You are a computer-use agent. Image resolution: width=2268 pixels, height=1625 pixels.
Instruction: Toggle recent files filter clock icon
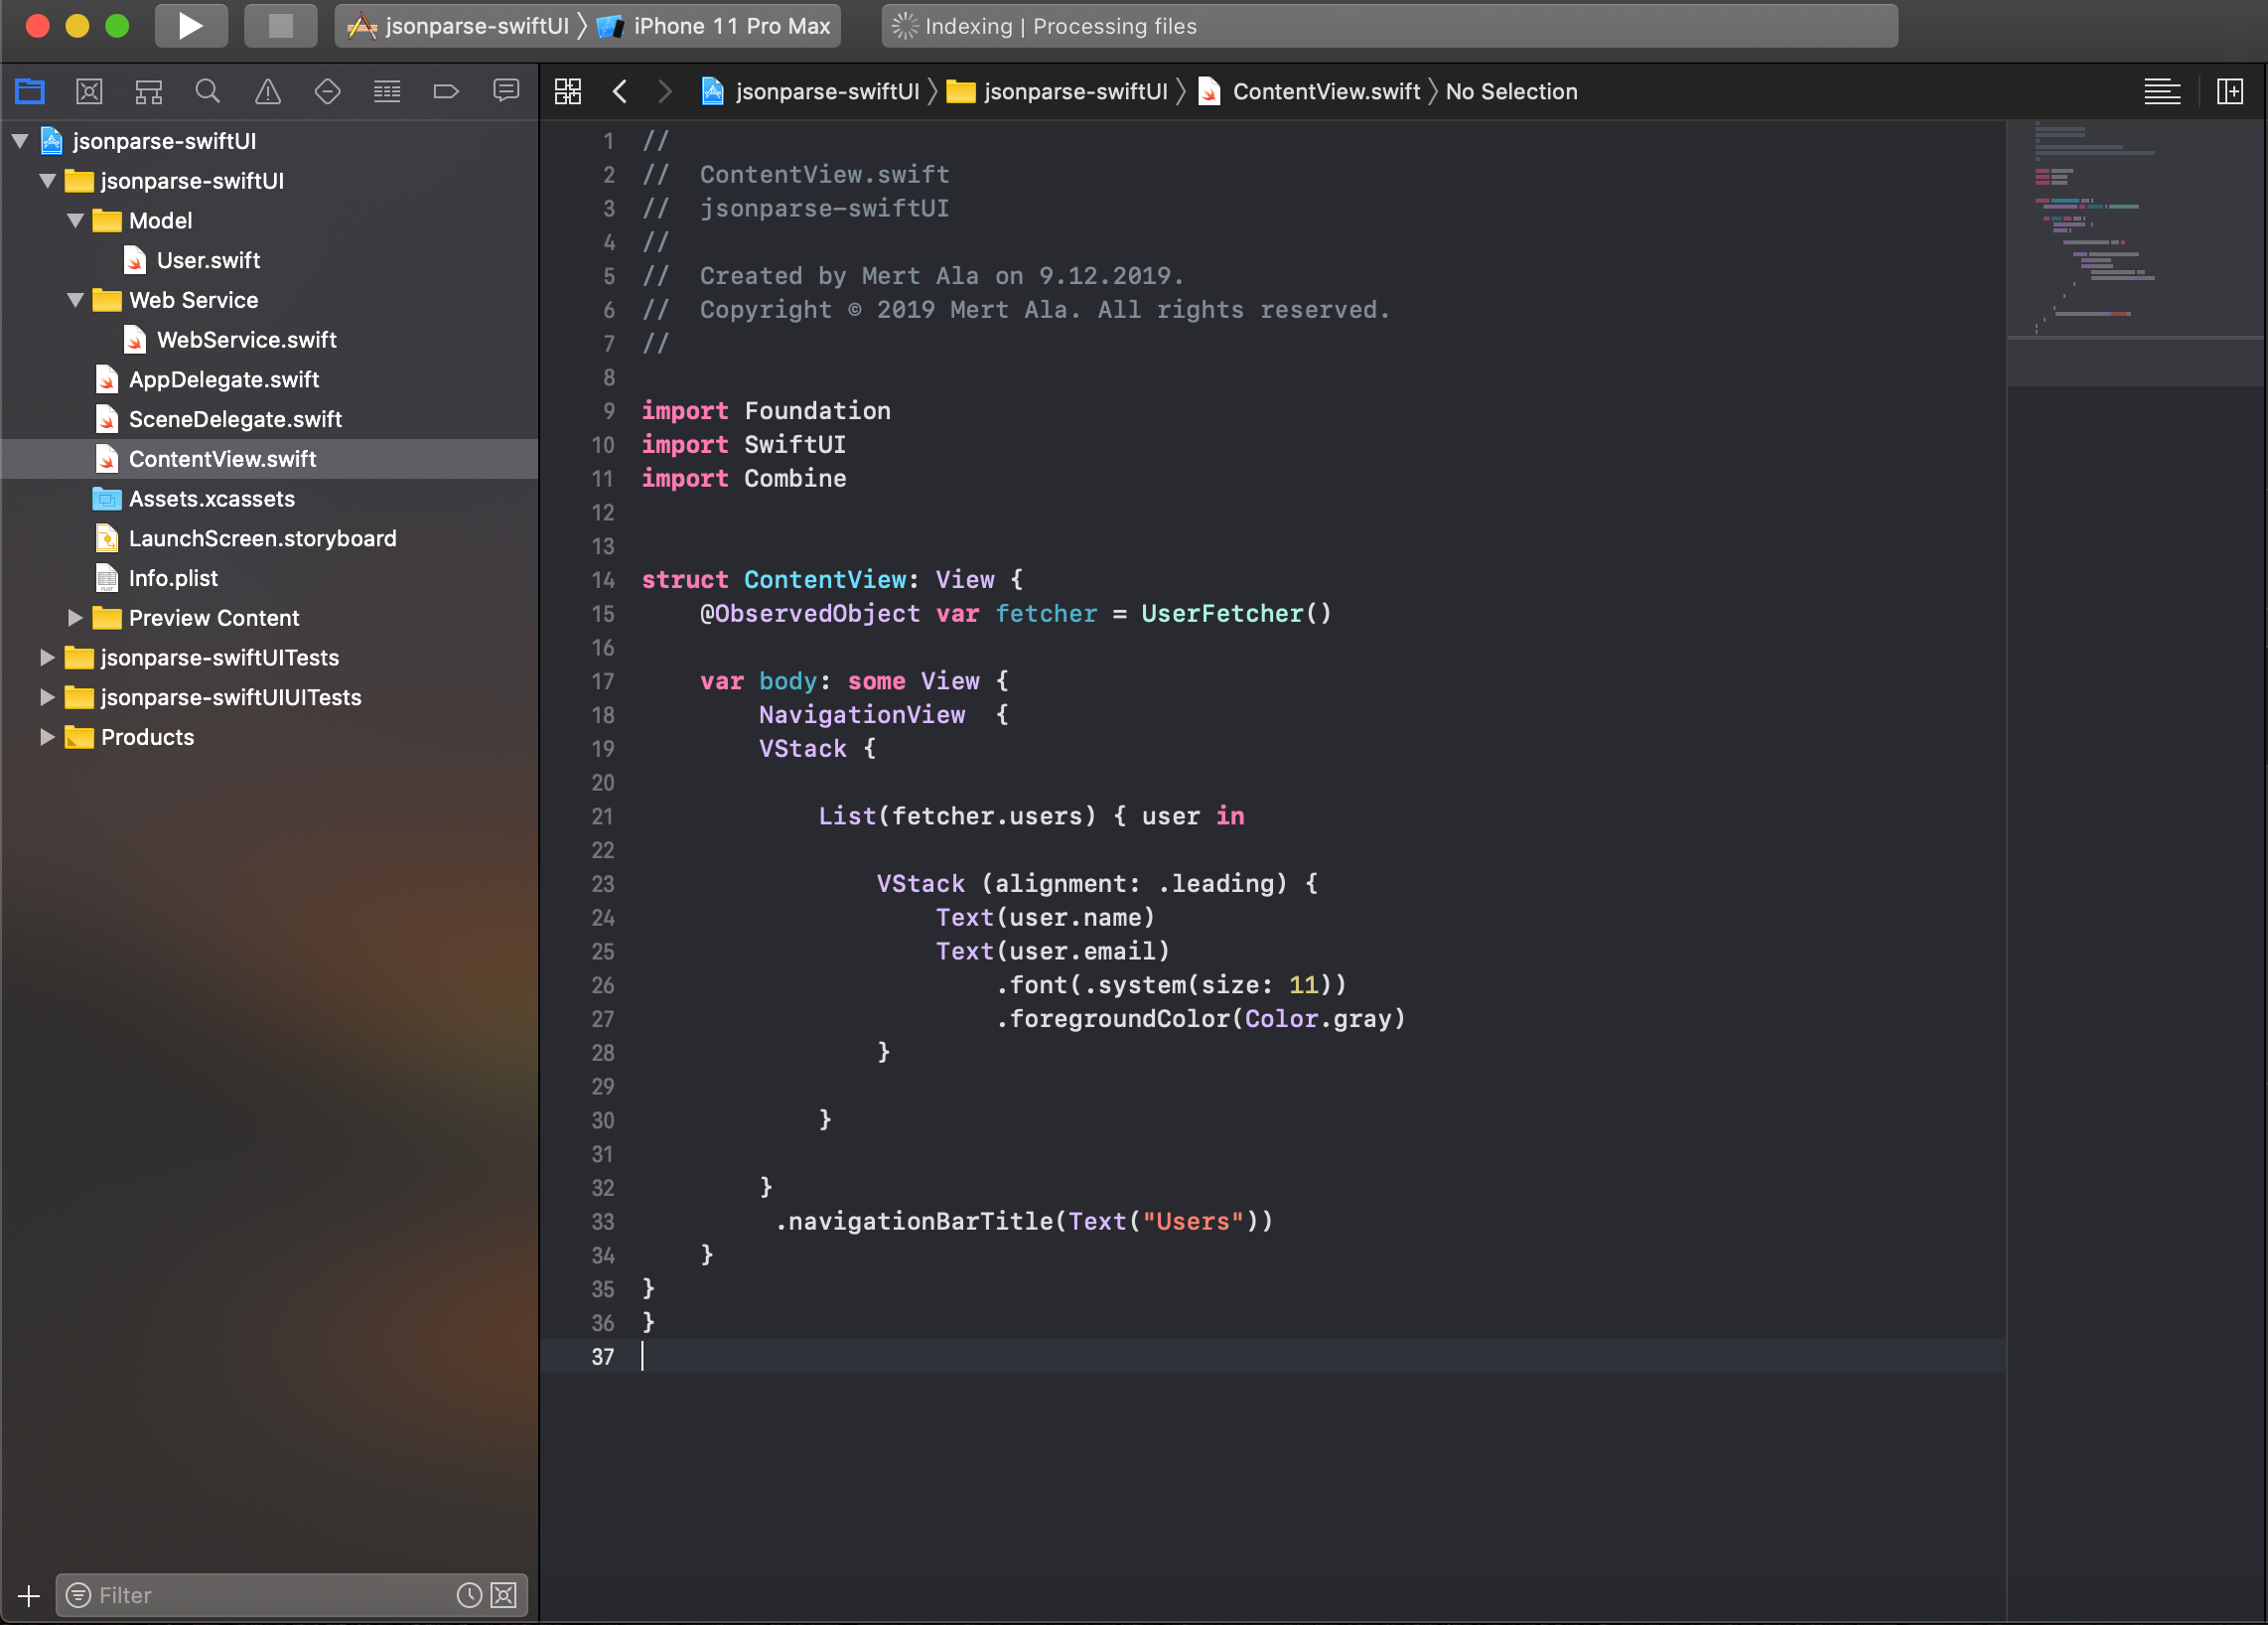(469, 1595)
